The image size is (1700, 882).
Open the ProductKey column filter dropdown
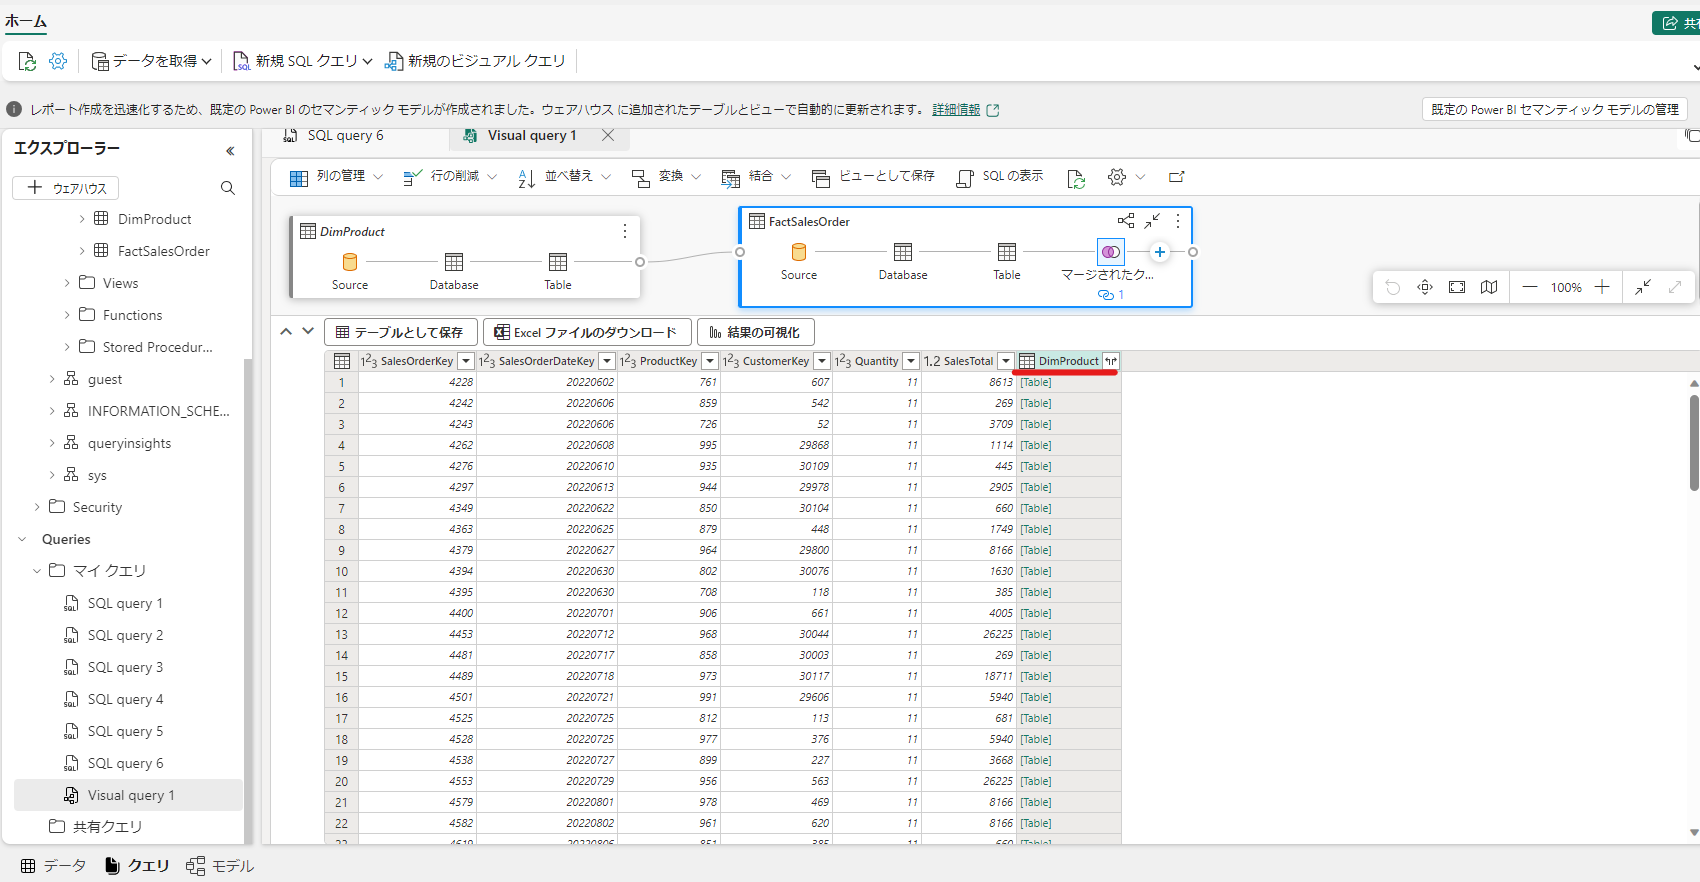(710, 361)
